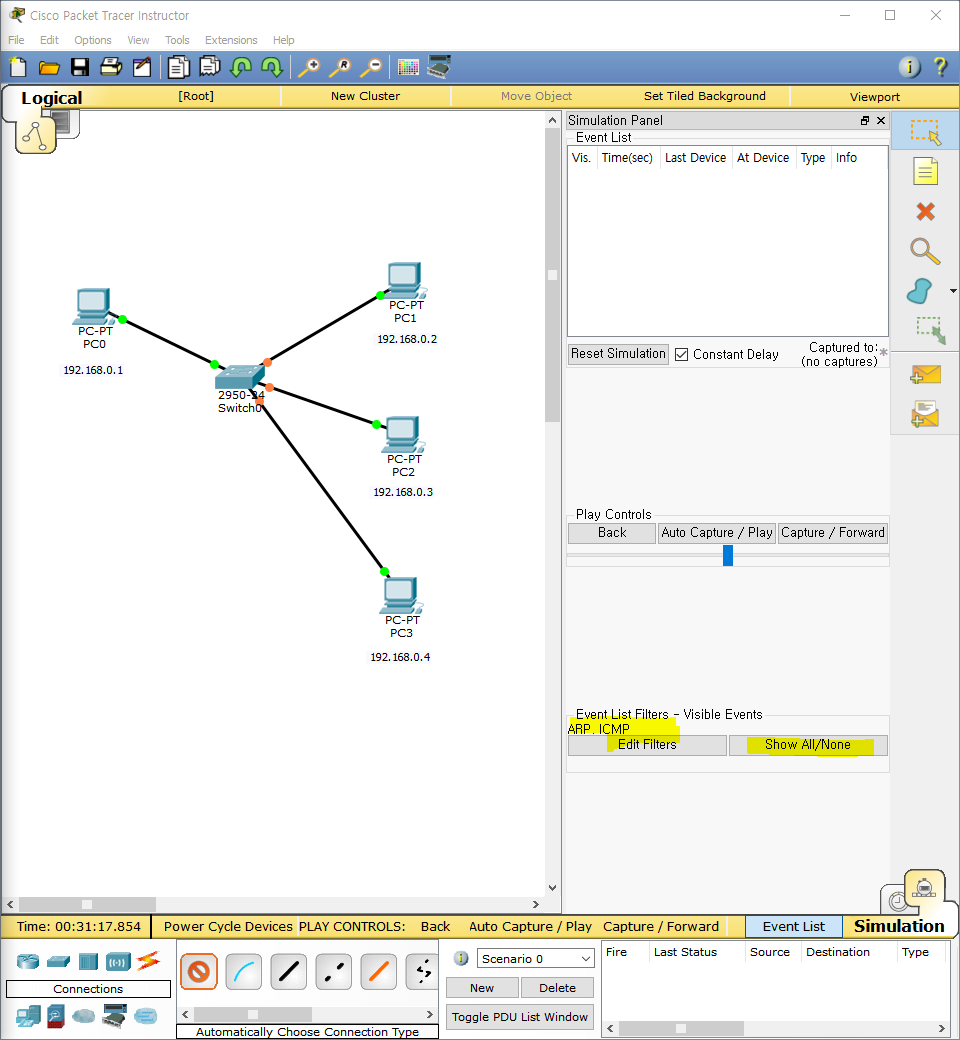The width and height of the screenshot is (960, 1040).
Task: Open the Tools menu
Action: [177, 40]
